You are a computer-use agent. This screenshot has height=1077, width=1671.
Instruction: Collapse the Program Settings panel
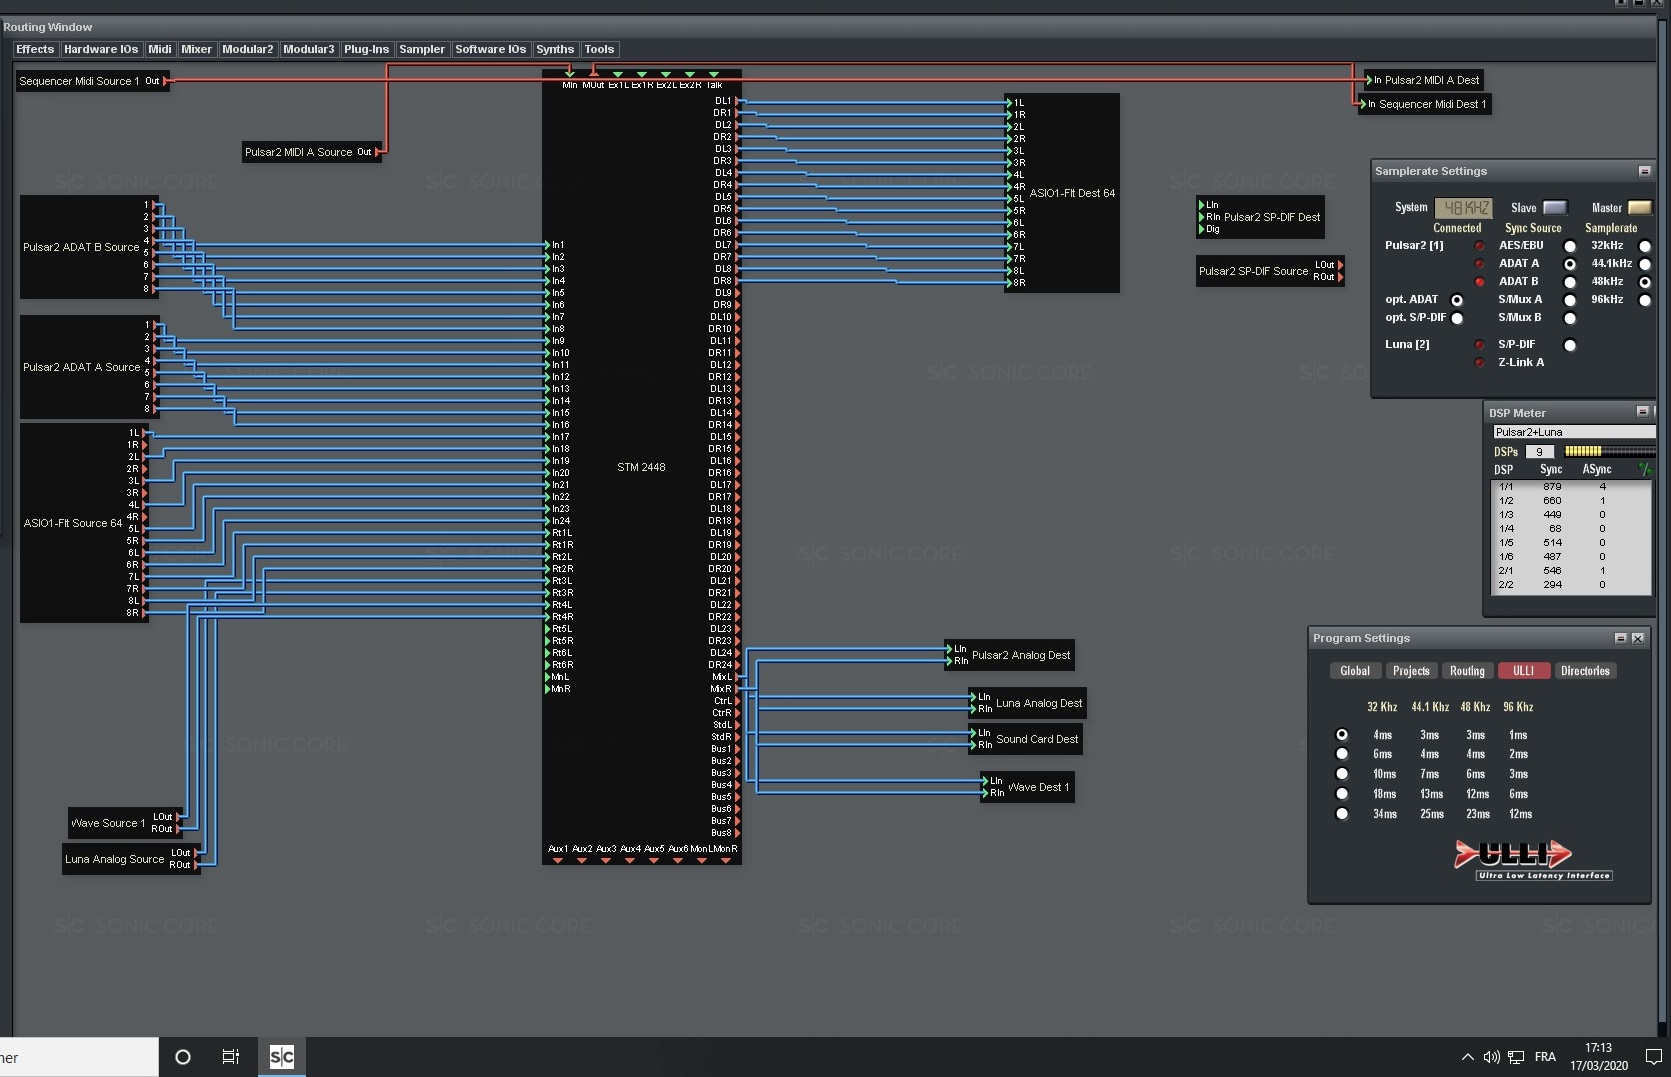click(x=1621, y=638)
